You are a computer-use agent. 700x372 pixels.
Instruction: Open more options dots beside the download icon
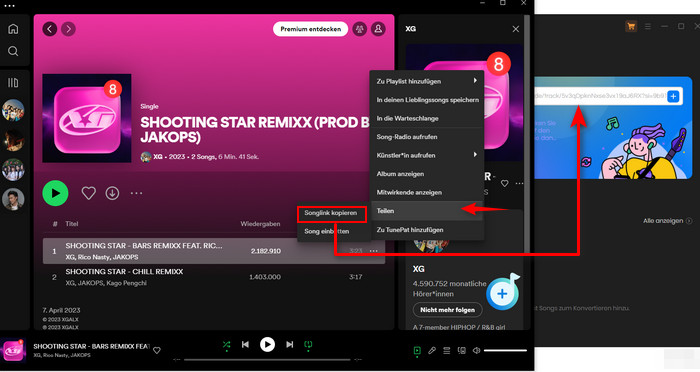pyautogui.click(x=136, y=193)
